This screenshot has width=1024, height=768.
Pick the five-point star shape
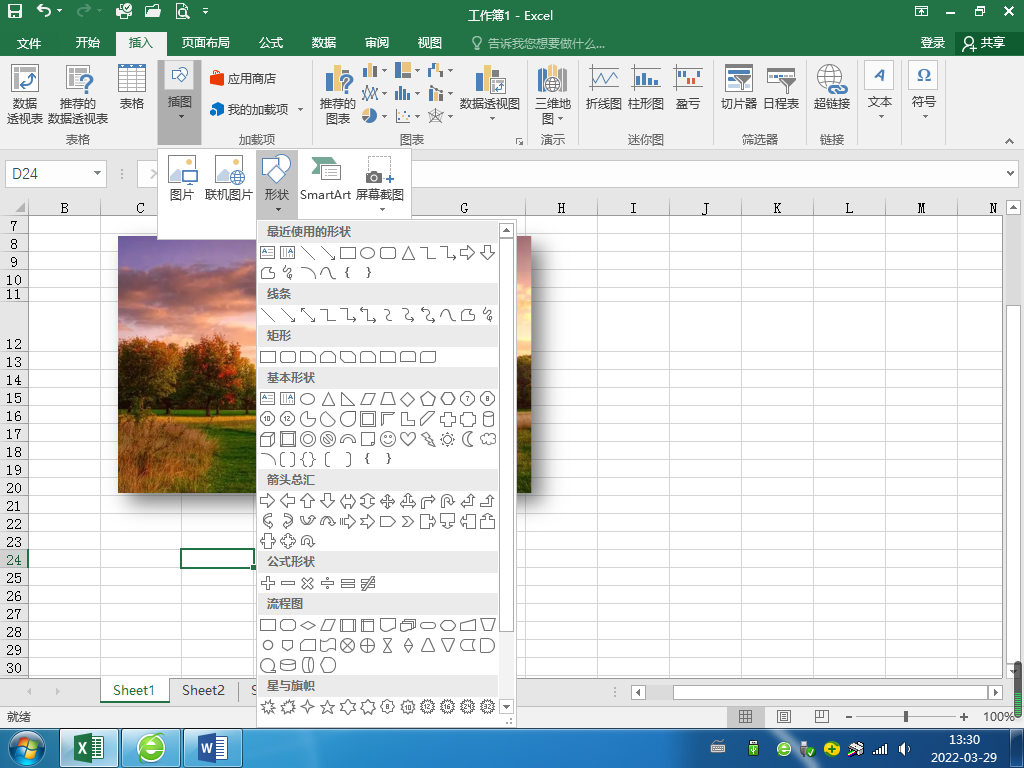pyautogui.click(x=328, y=707)
